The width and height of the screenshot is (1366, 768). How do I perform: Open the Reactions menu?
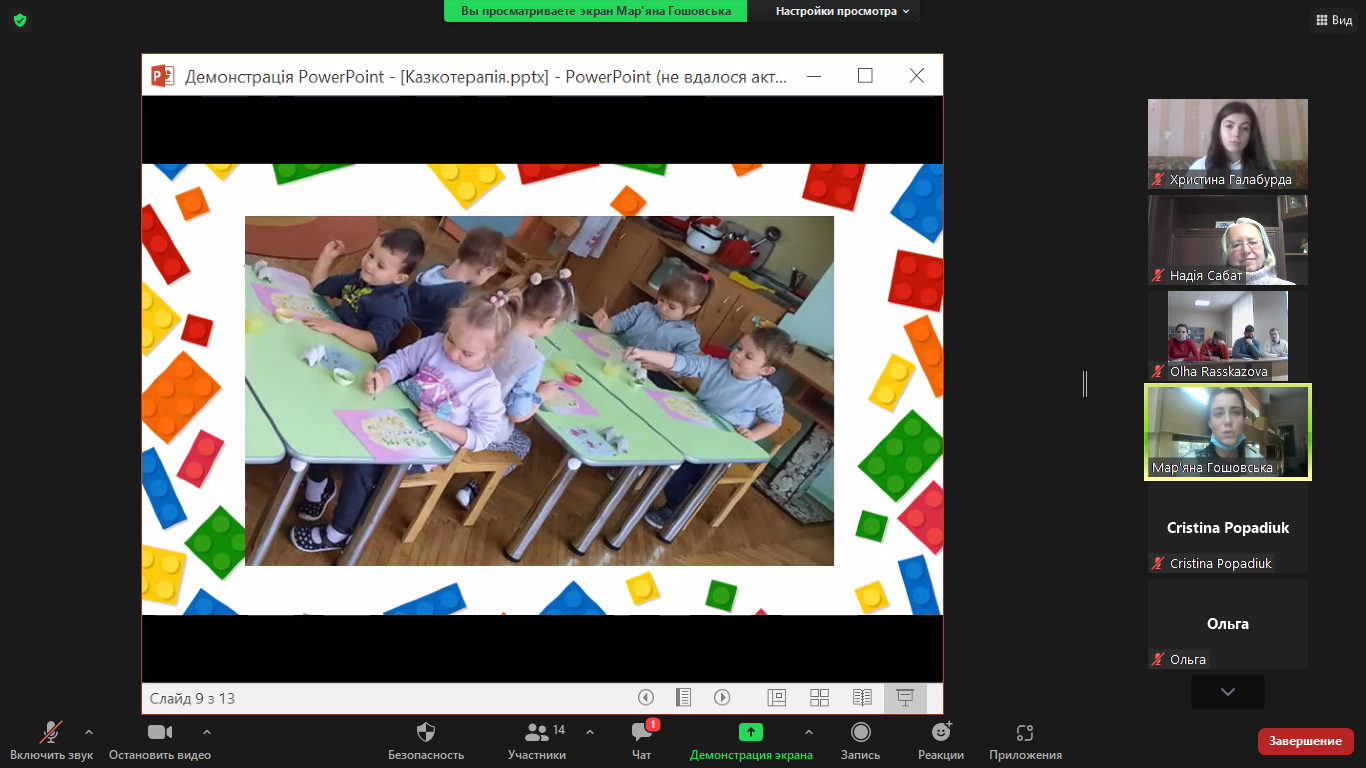click(940, 733)
